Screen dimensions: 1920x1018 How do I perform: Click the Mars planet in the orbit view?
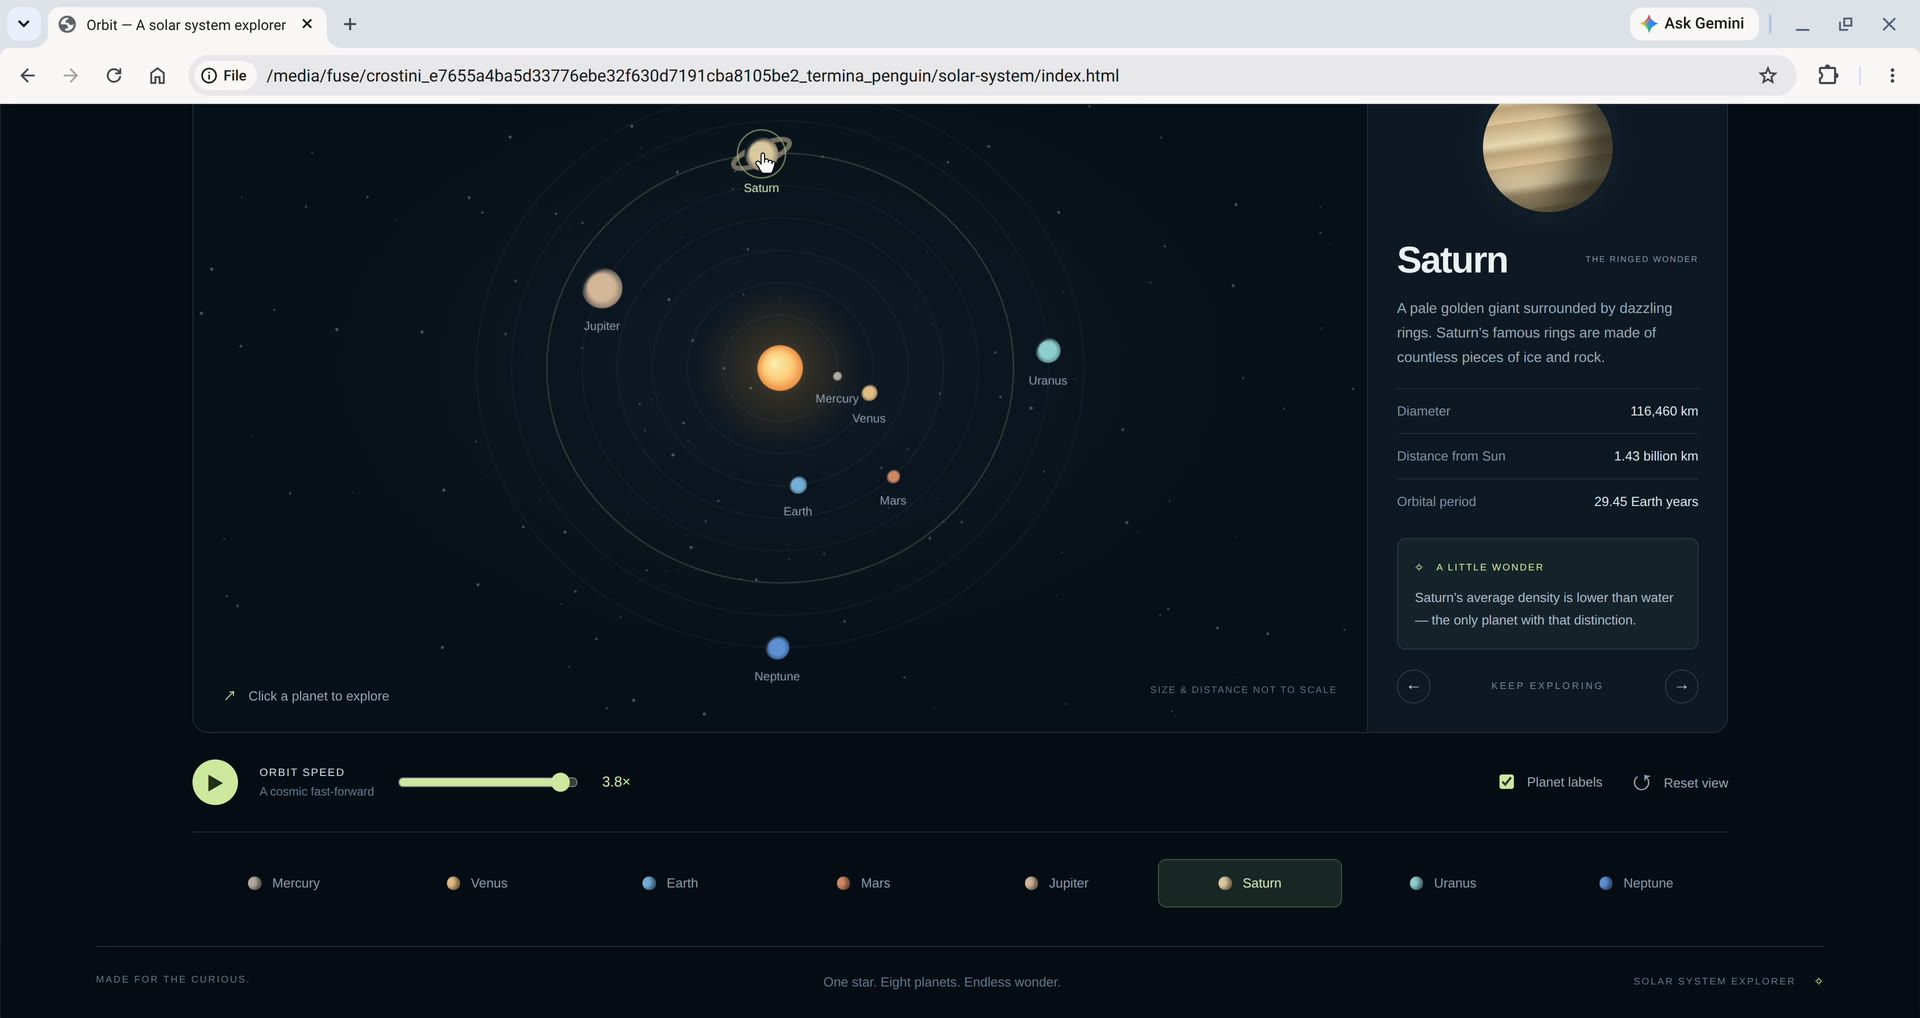(x=893, y=477)
